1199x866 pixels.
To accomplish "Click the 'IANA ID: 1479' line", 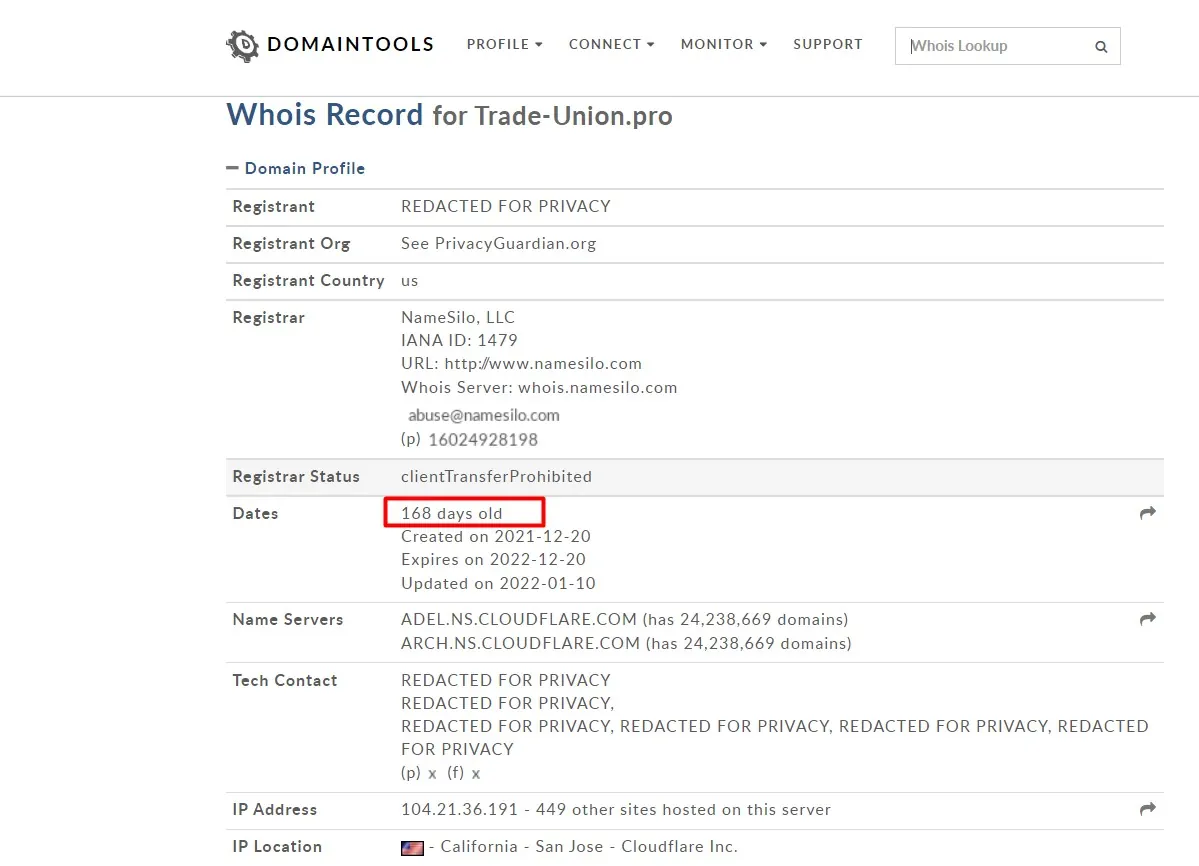I will click(460, 340).
